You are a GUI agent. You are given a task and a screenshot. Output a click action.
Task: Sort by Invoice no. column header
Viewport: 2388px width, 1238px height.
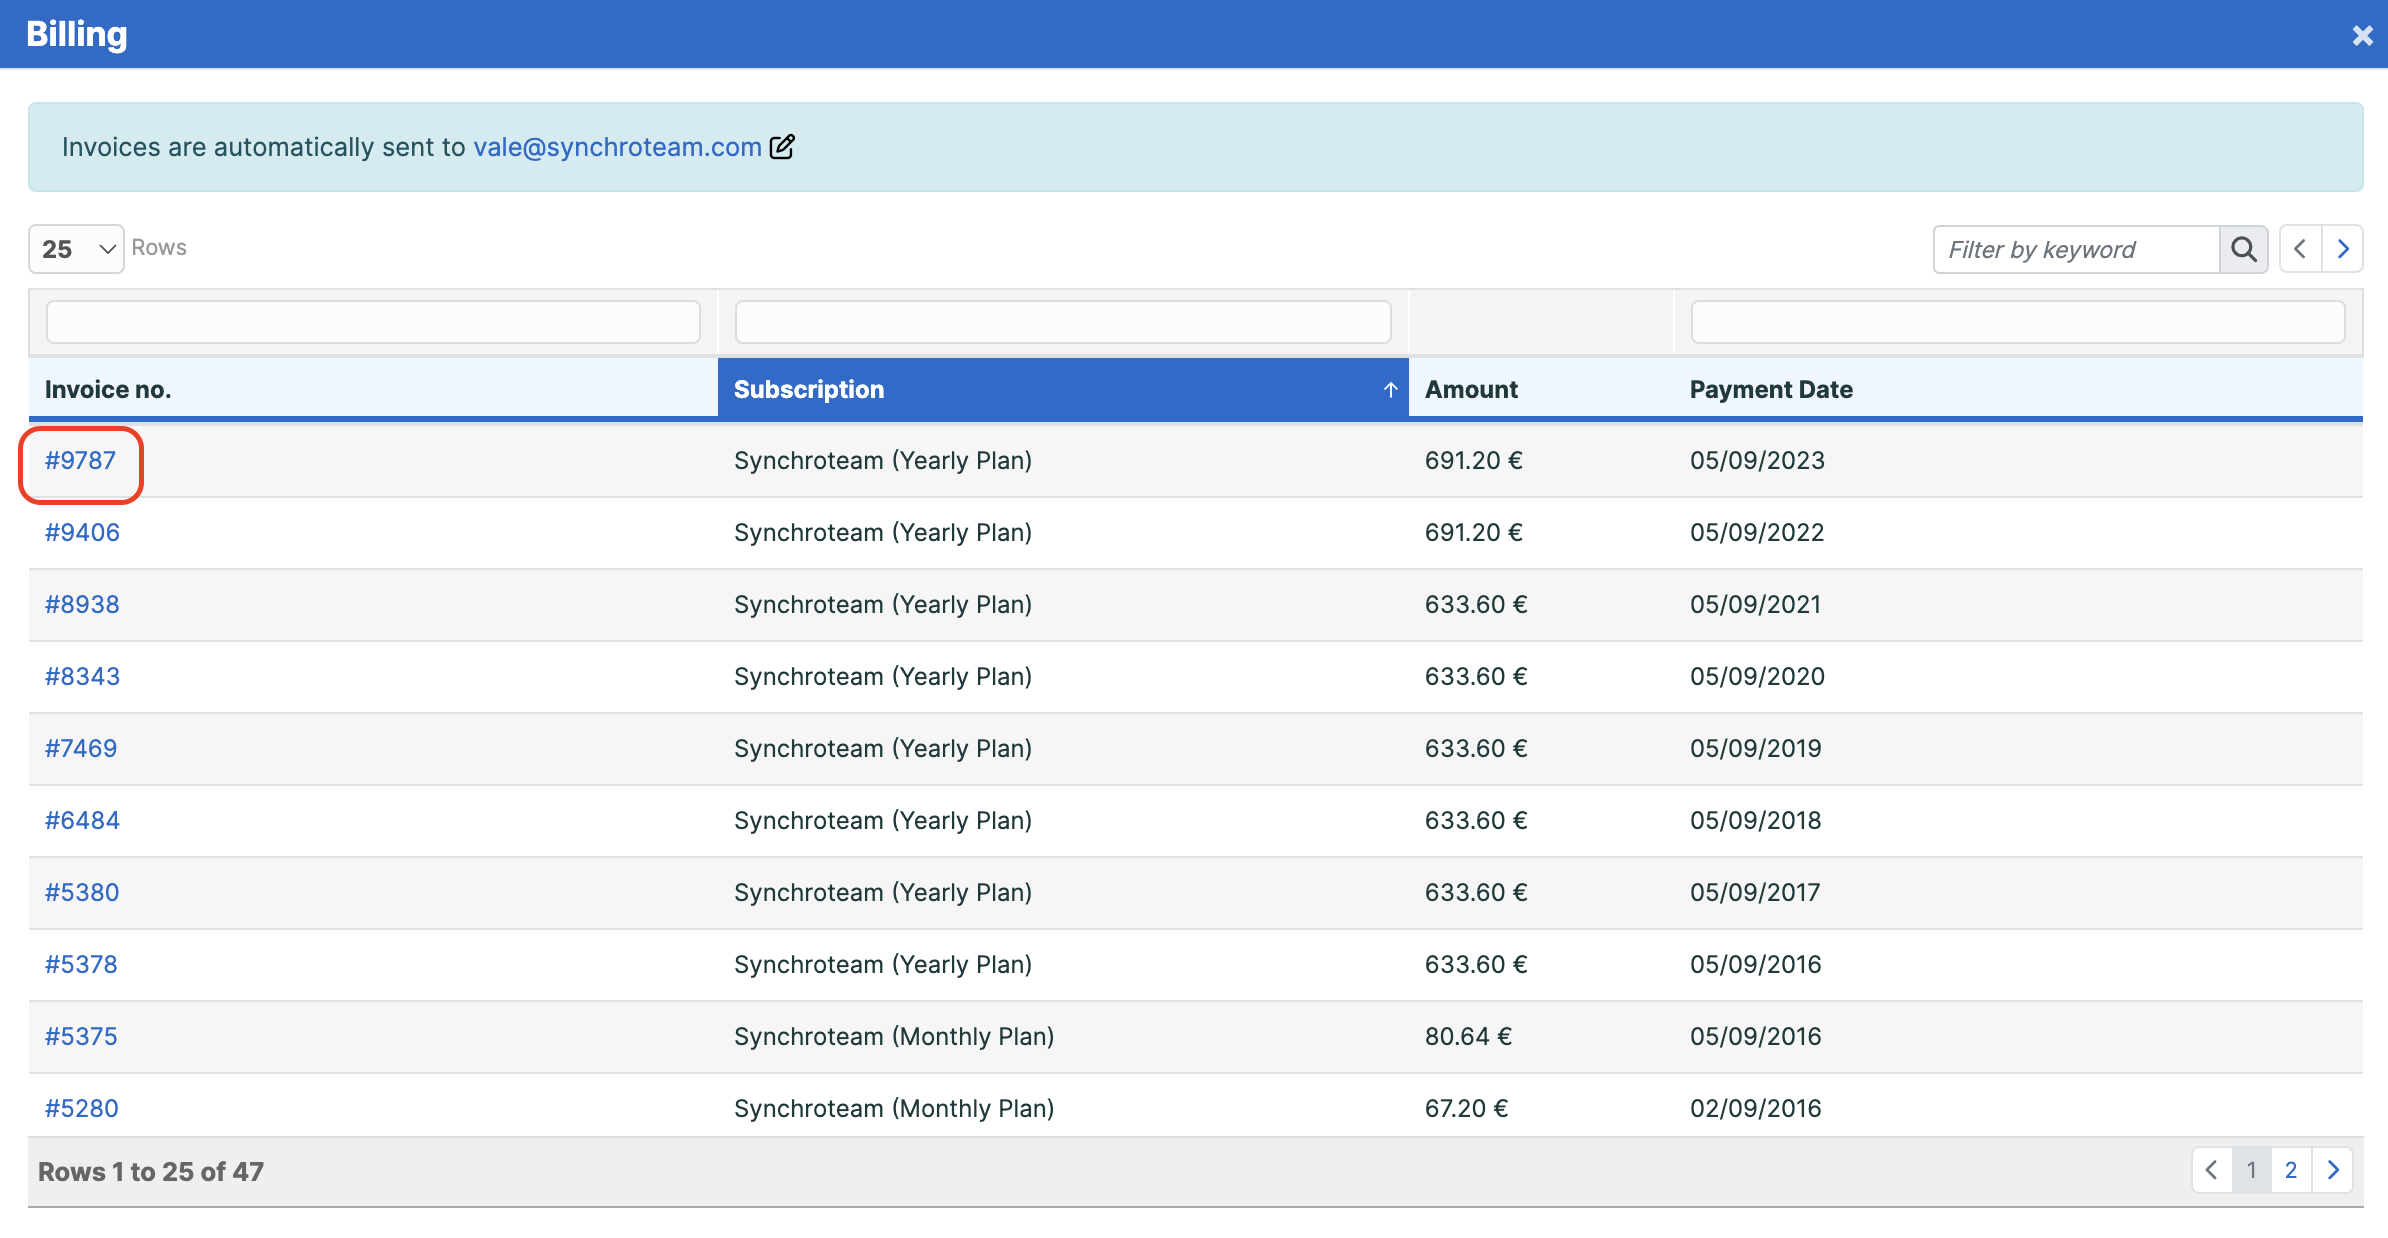(x=108, y=390)
